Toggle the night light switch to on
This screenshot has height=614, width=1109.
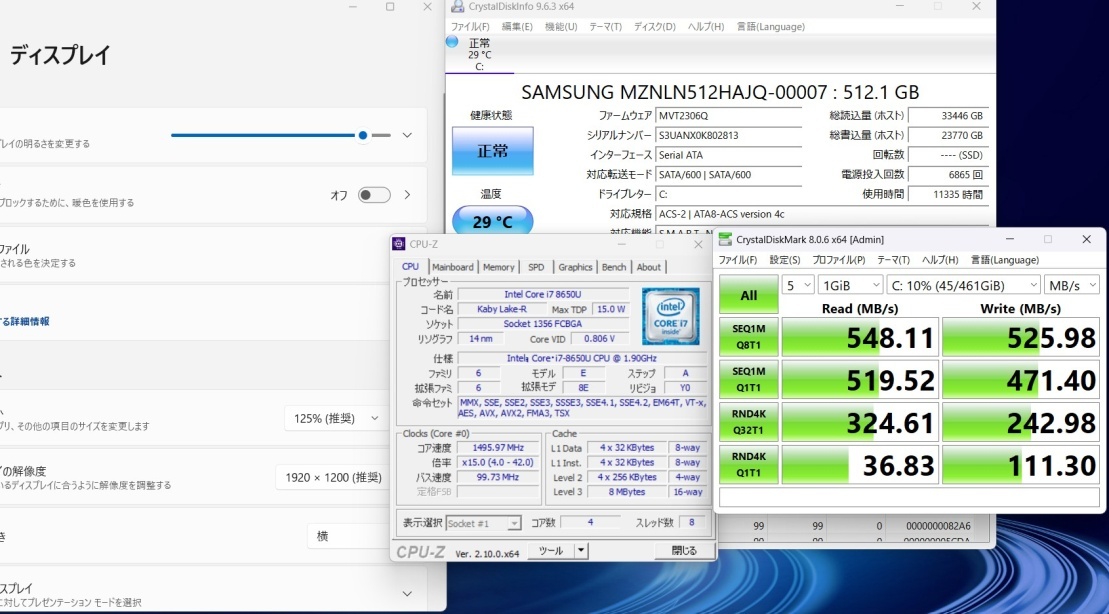pyautogui.click(x=374, y=195)
